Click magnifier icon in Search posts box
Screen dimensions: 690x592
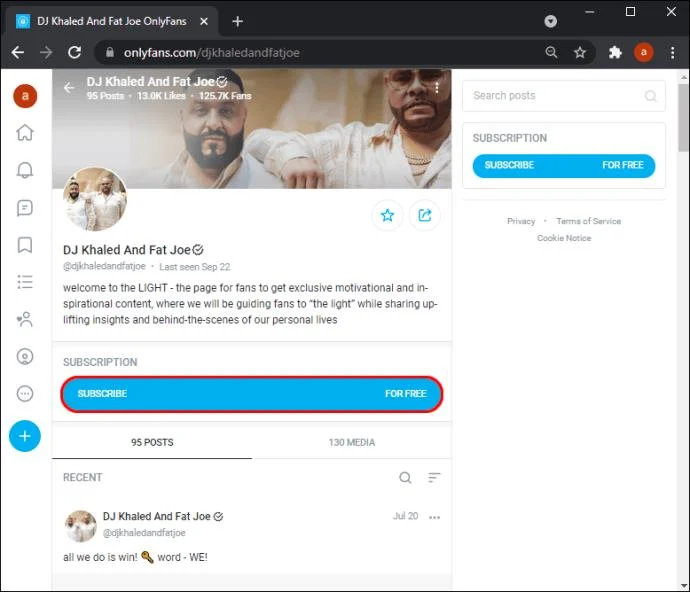pos(650,96)
